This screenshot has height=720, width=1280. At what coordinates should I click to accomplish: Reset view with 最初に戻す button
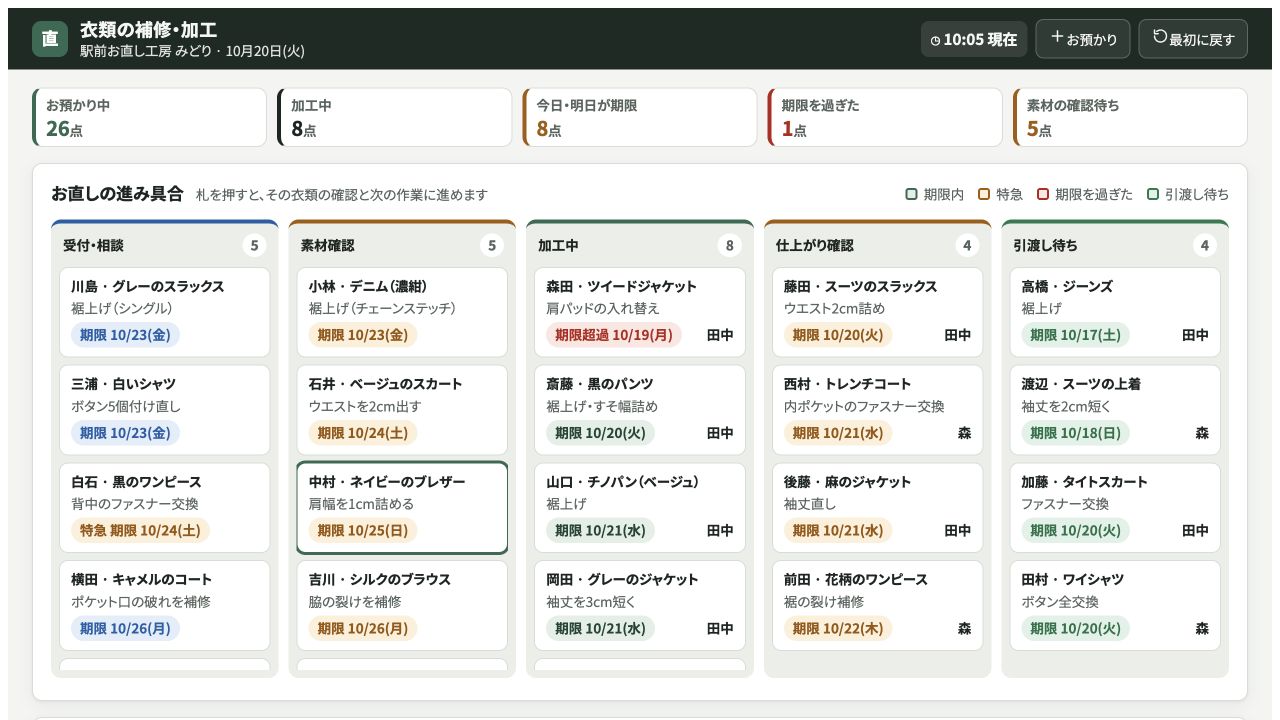tap(1193, 39)
